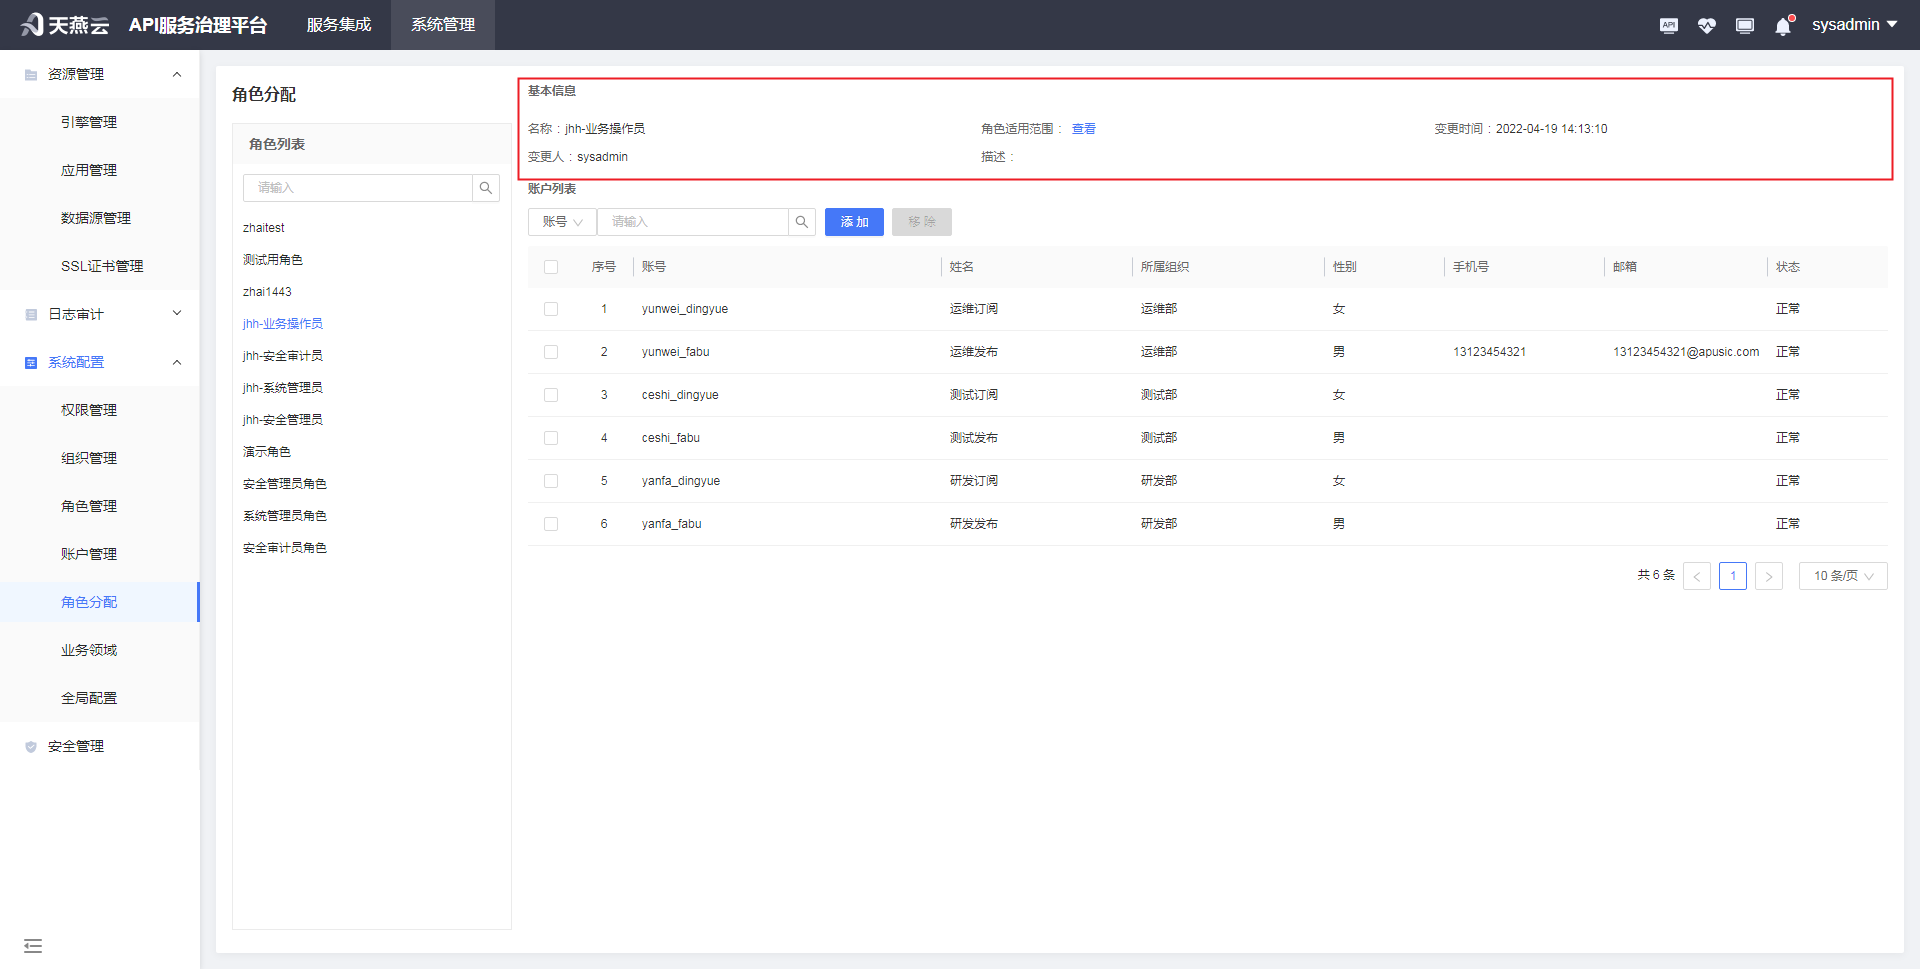The image size is (1920, 969).
Task: Open notifications via the bell icon
Action: tap(1782, 25)
